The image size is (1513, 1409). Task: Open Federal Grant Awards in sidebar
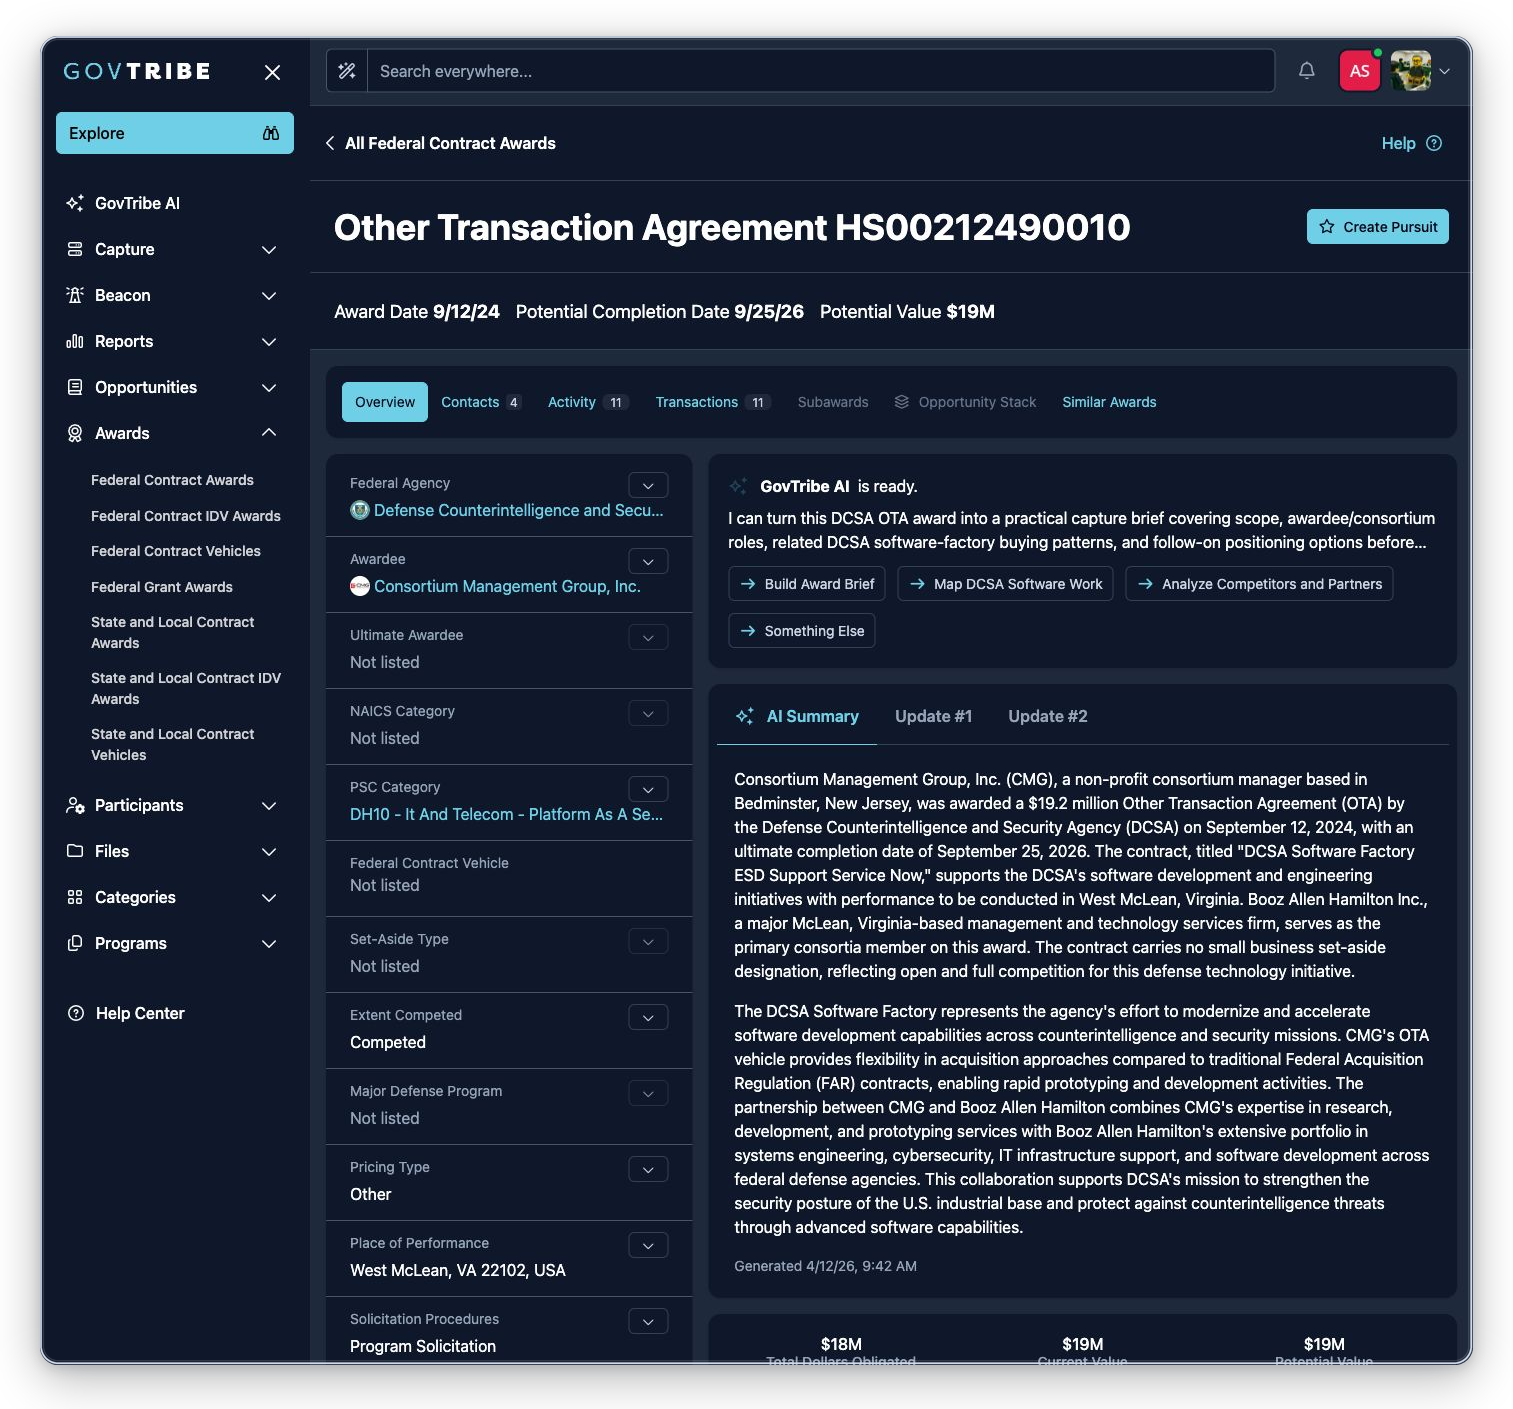click(162, 587)
